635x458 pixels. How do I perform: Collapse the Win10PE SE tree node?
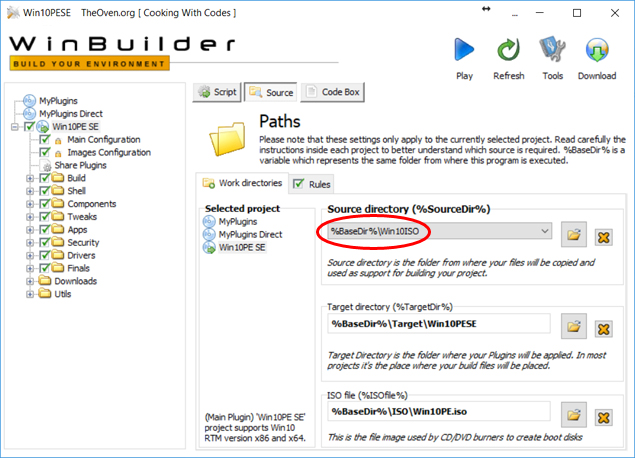pos(15,127)
